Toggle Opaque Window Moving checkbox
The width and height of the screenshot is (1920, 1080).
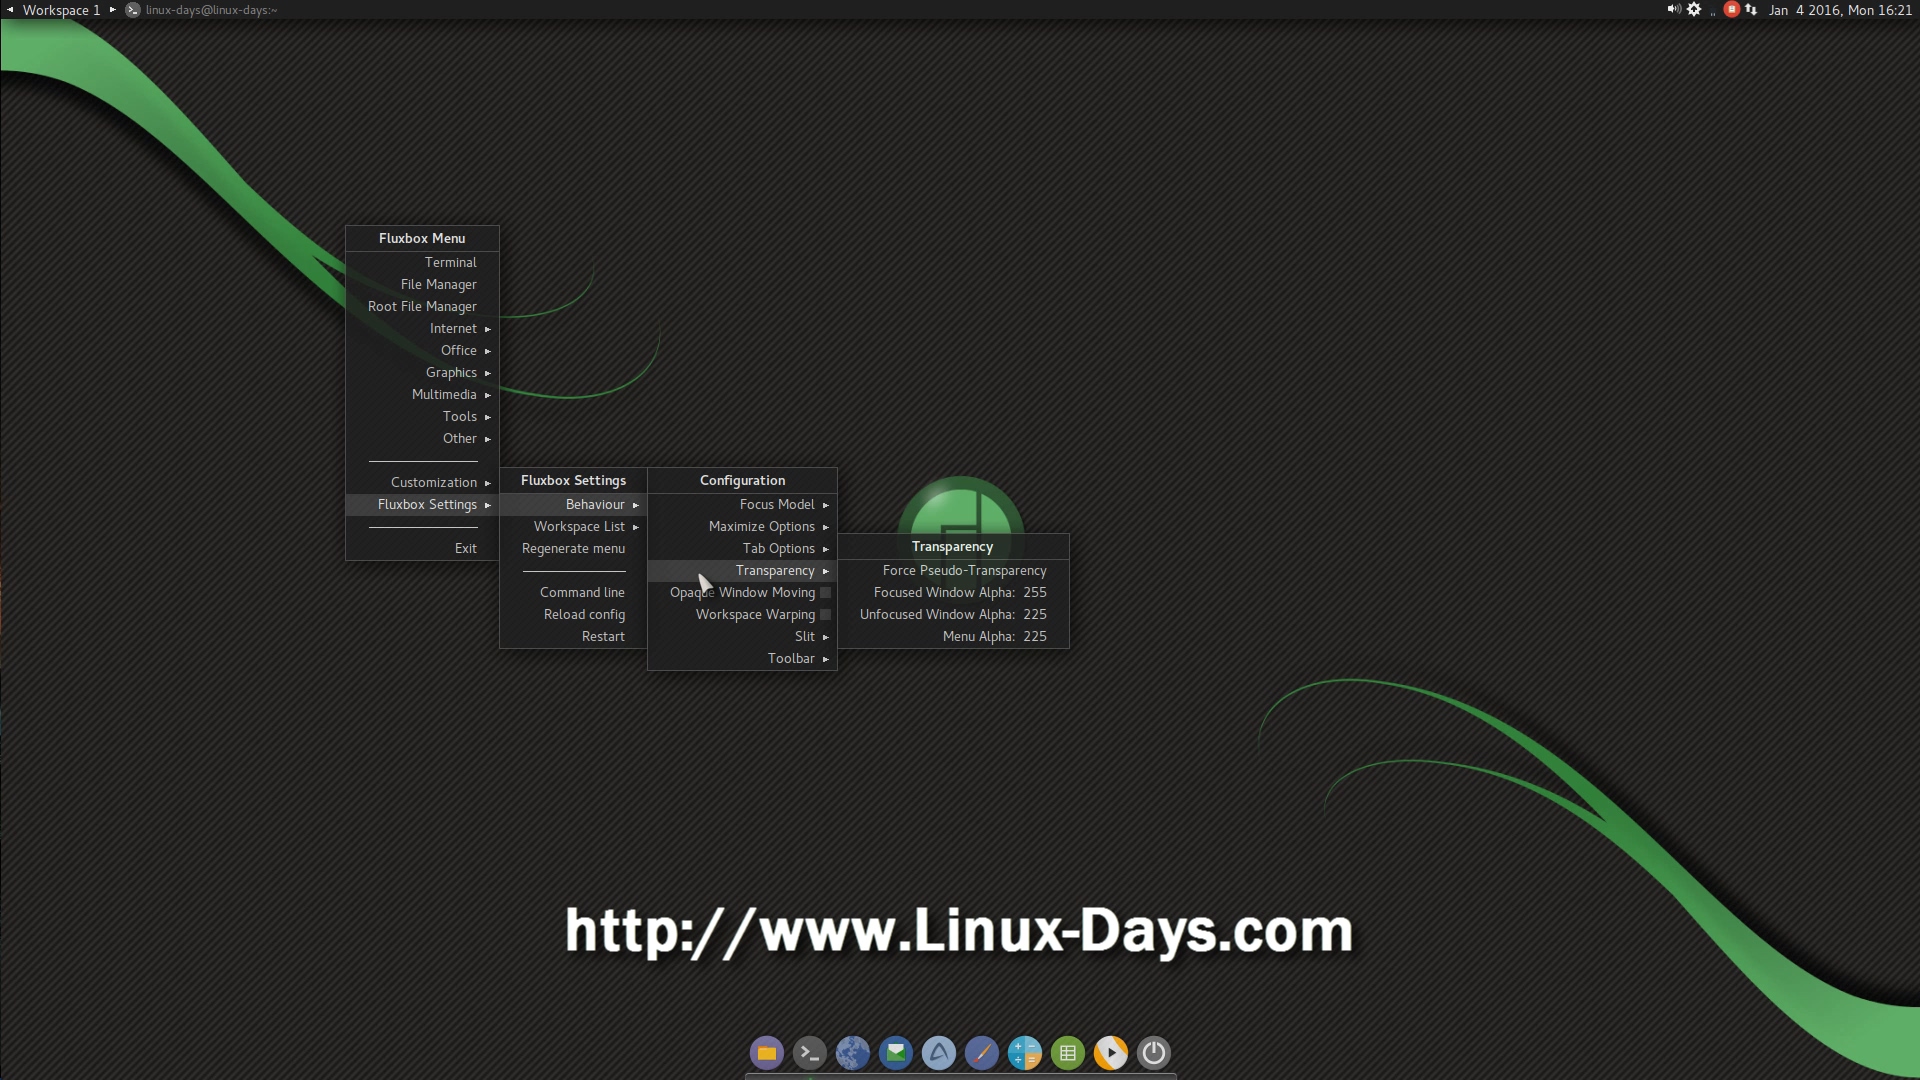825,592
